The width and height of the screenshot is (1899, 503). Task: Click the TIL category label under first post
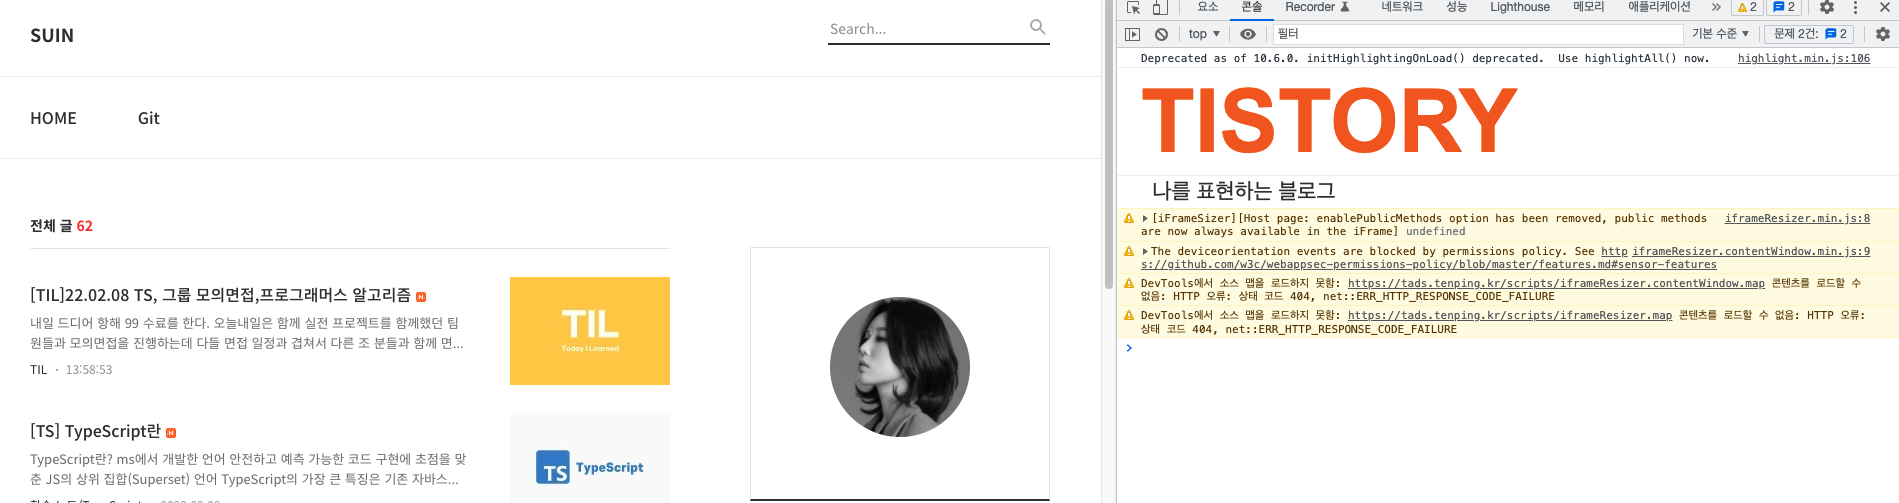(x=39, y=370)
